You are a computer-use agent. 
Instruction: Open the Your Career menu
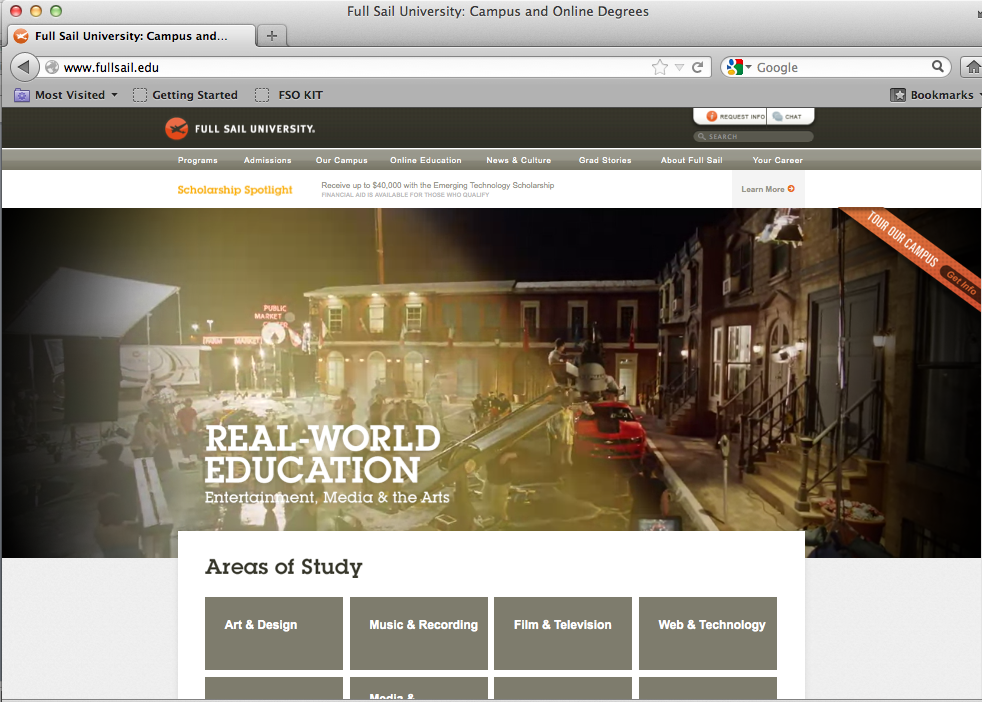(x=777, y=160)
